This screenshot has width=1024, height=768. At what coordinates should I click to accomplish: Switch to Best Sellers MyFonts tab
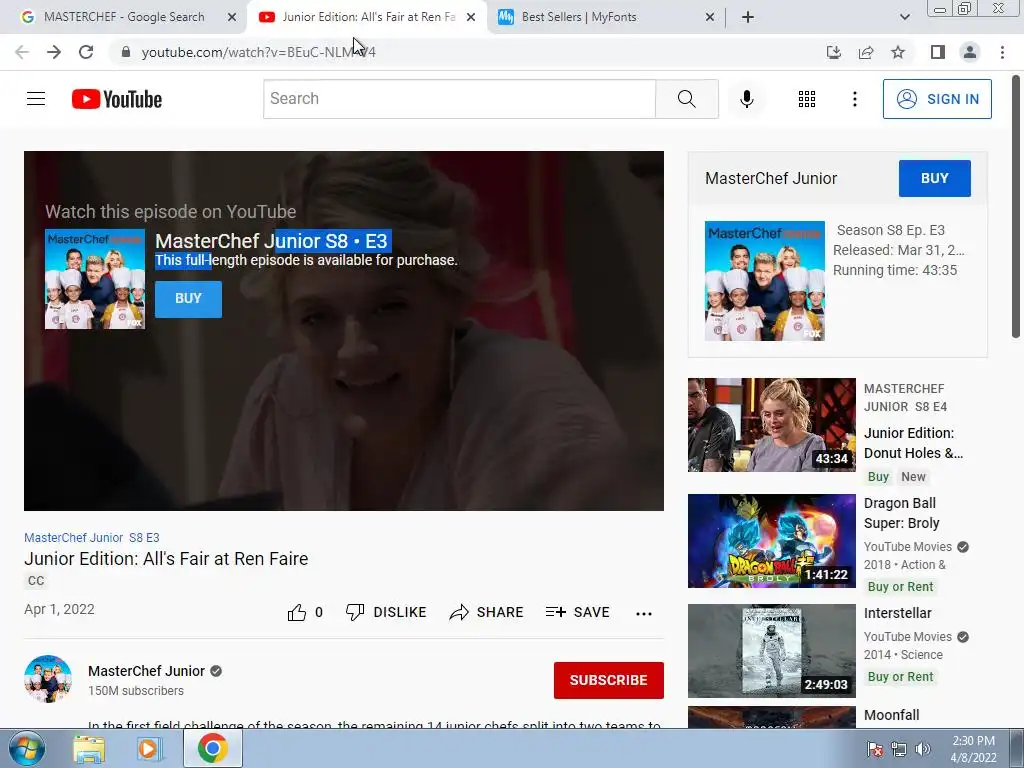(579, 17)
